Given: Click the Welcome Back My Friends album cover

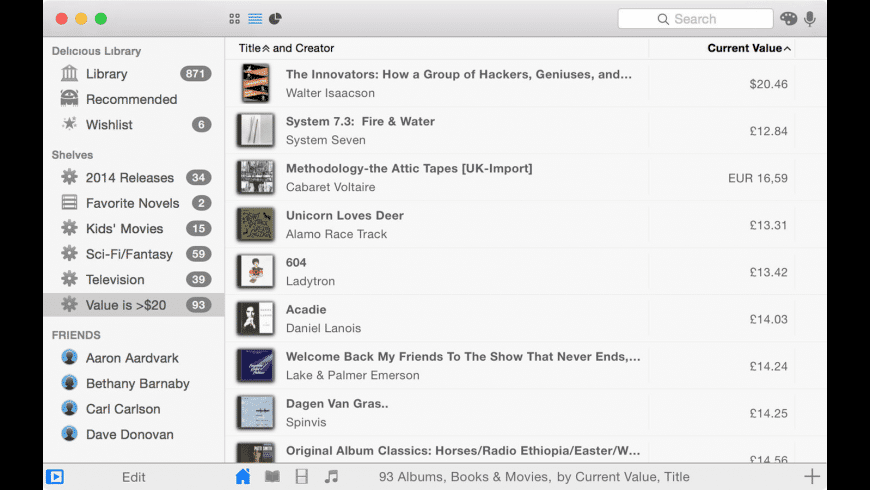Looking at the screenshot, I should click(256, 366).
